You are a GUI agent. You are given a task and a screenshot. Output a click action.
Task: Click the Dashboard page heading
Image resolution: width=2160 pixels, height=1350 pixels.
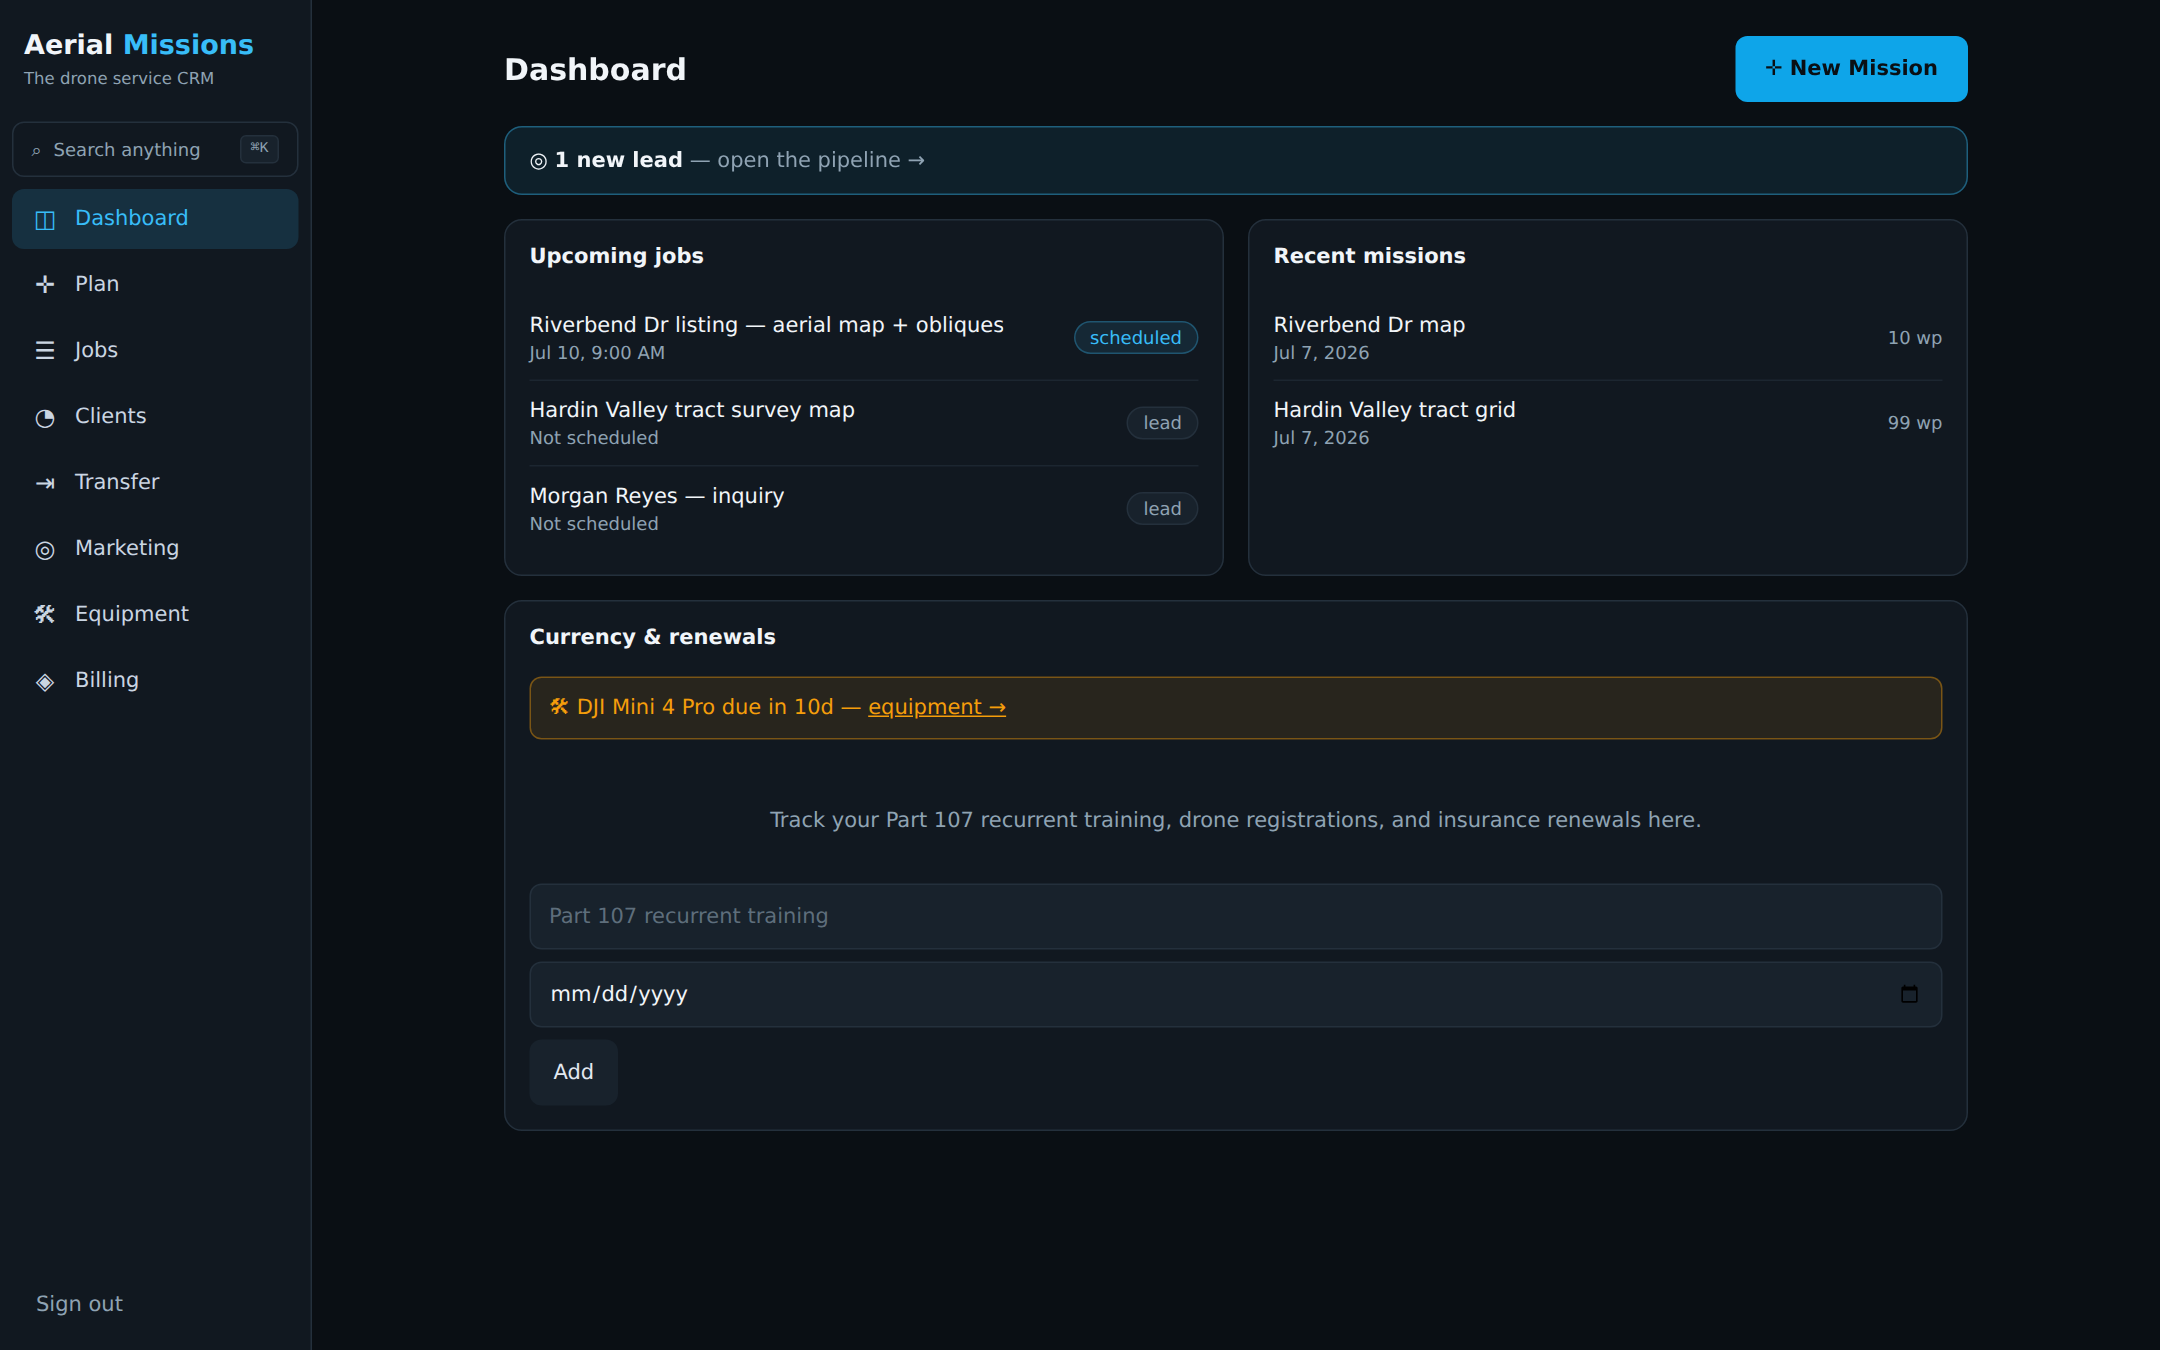595,69
